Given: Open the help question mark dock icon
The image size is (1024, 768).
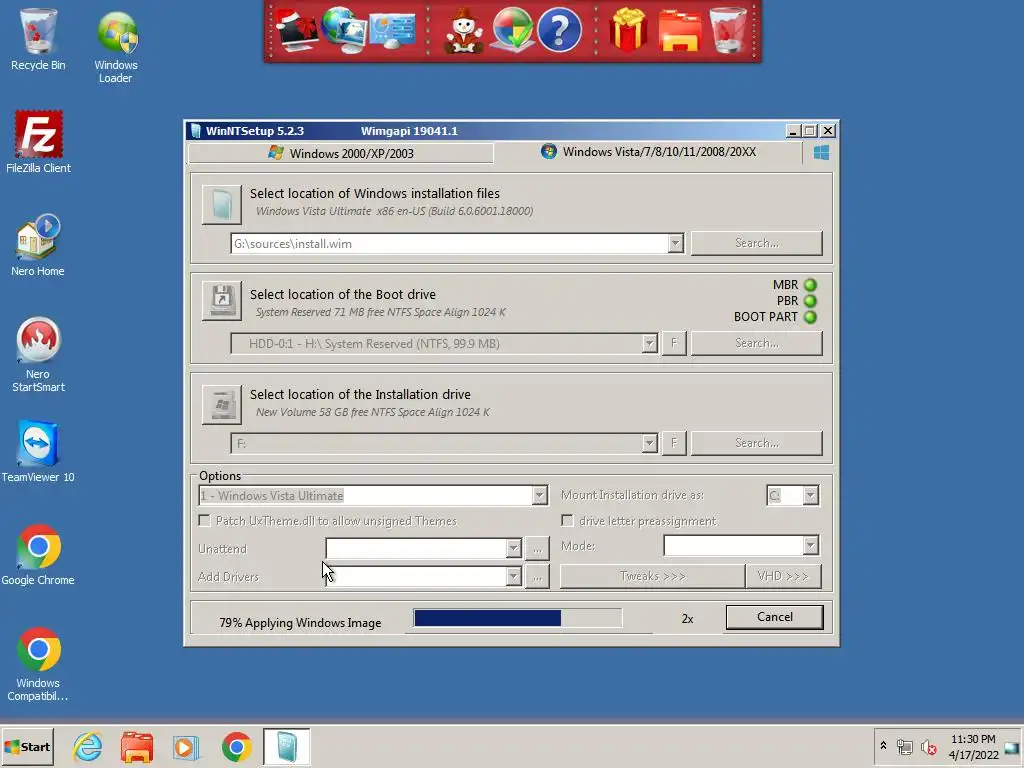Looking at the screenshot, I should pyautogui.click(x=559, y=30).
